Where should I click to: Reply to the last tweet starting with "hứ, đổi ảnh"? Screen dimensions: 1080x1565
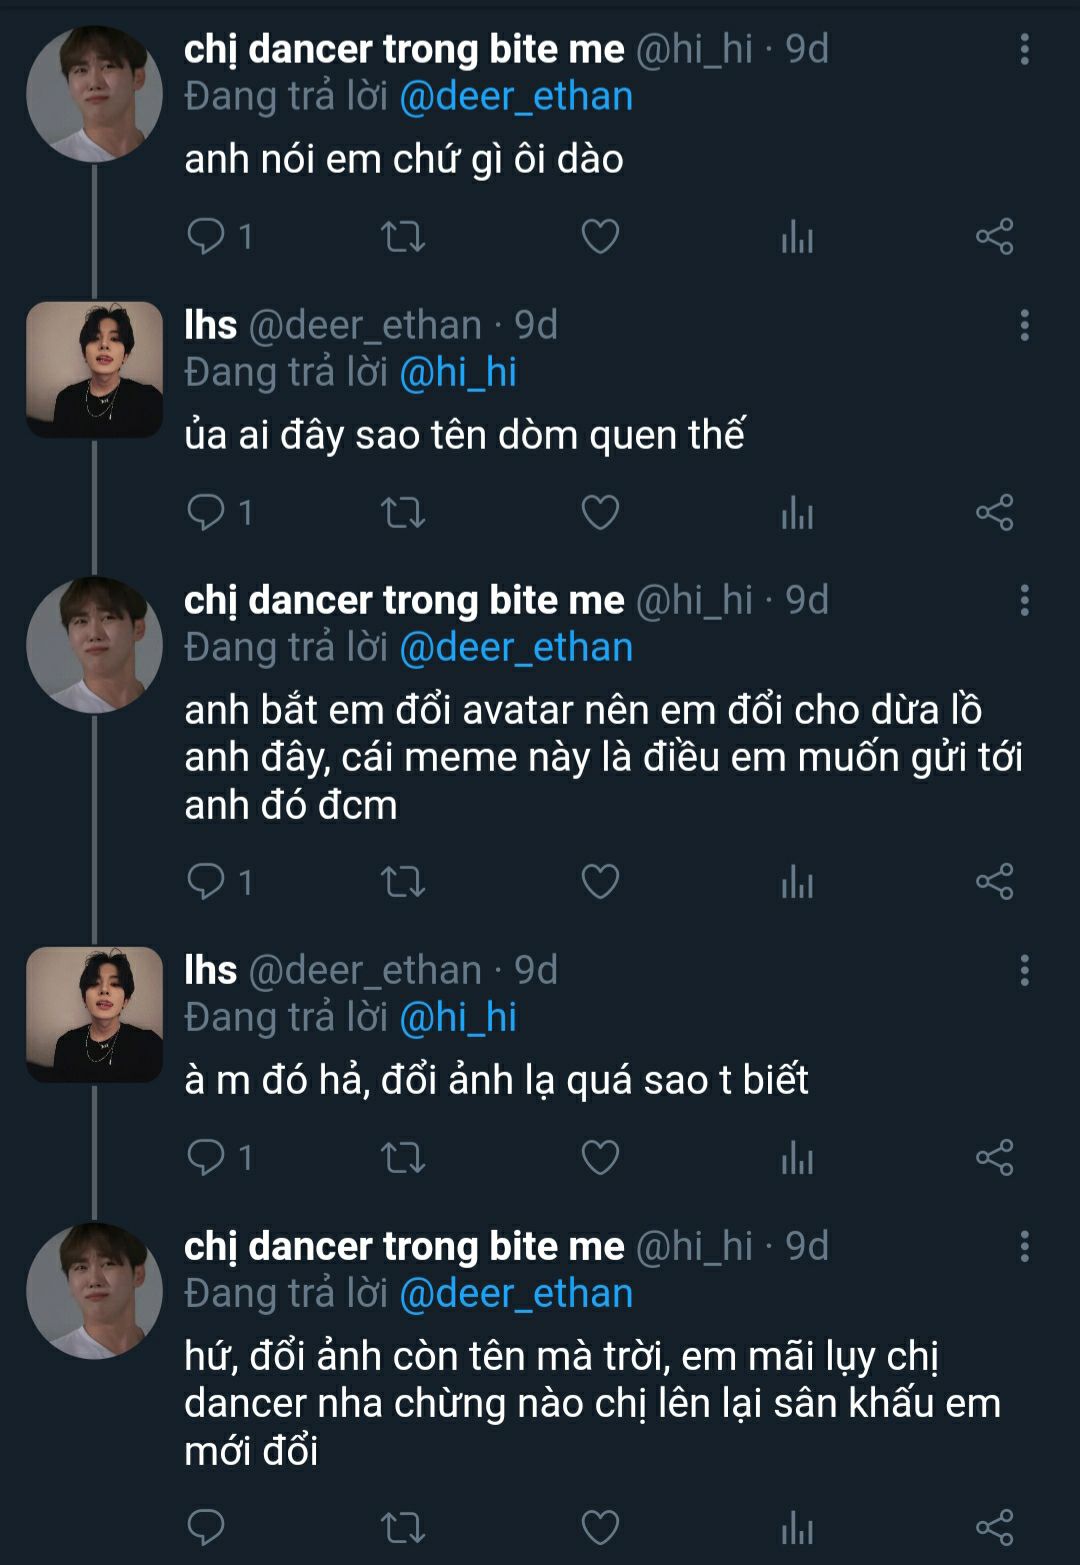(207, 1528)
